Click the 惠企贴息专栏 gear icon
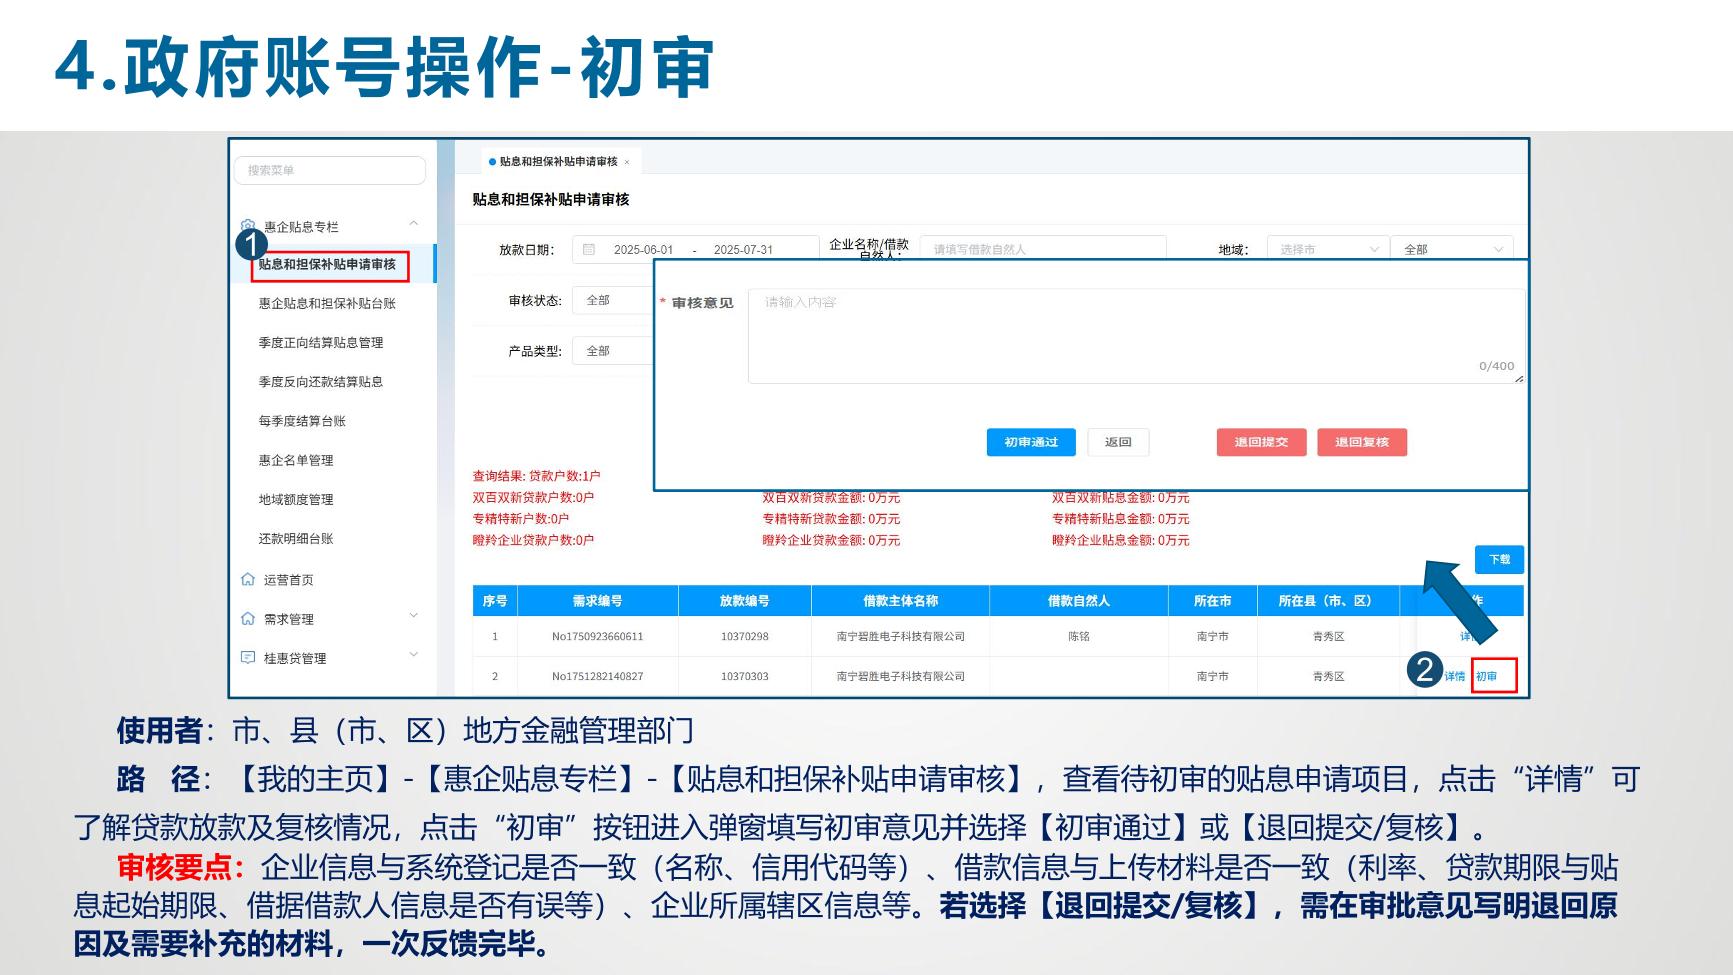This screenshot has height=975, width=1733. [x=248, y=227]
